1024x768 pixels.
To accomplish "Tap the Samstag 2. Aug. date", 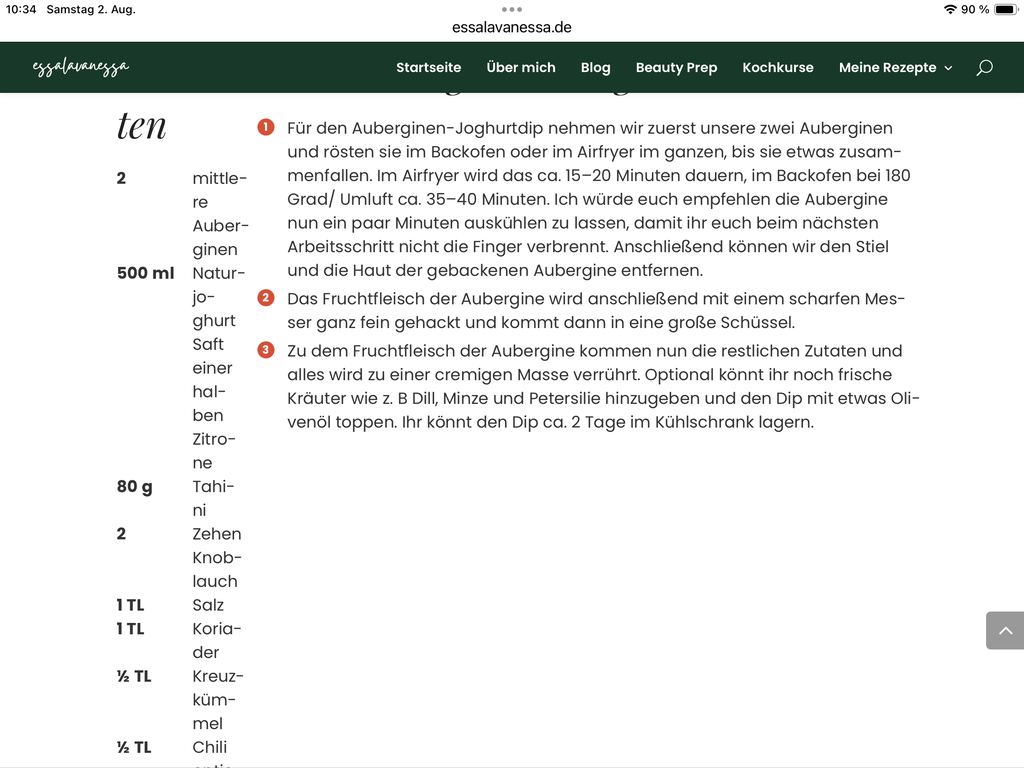I will [91, 9].
